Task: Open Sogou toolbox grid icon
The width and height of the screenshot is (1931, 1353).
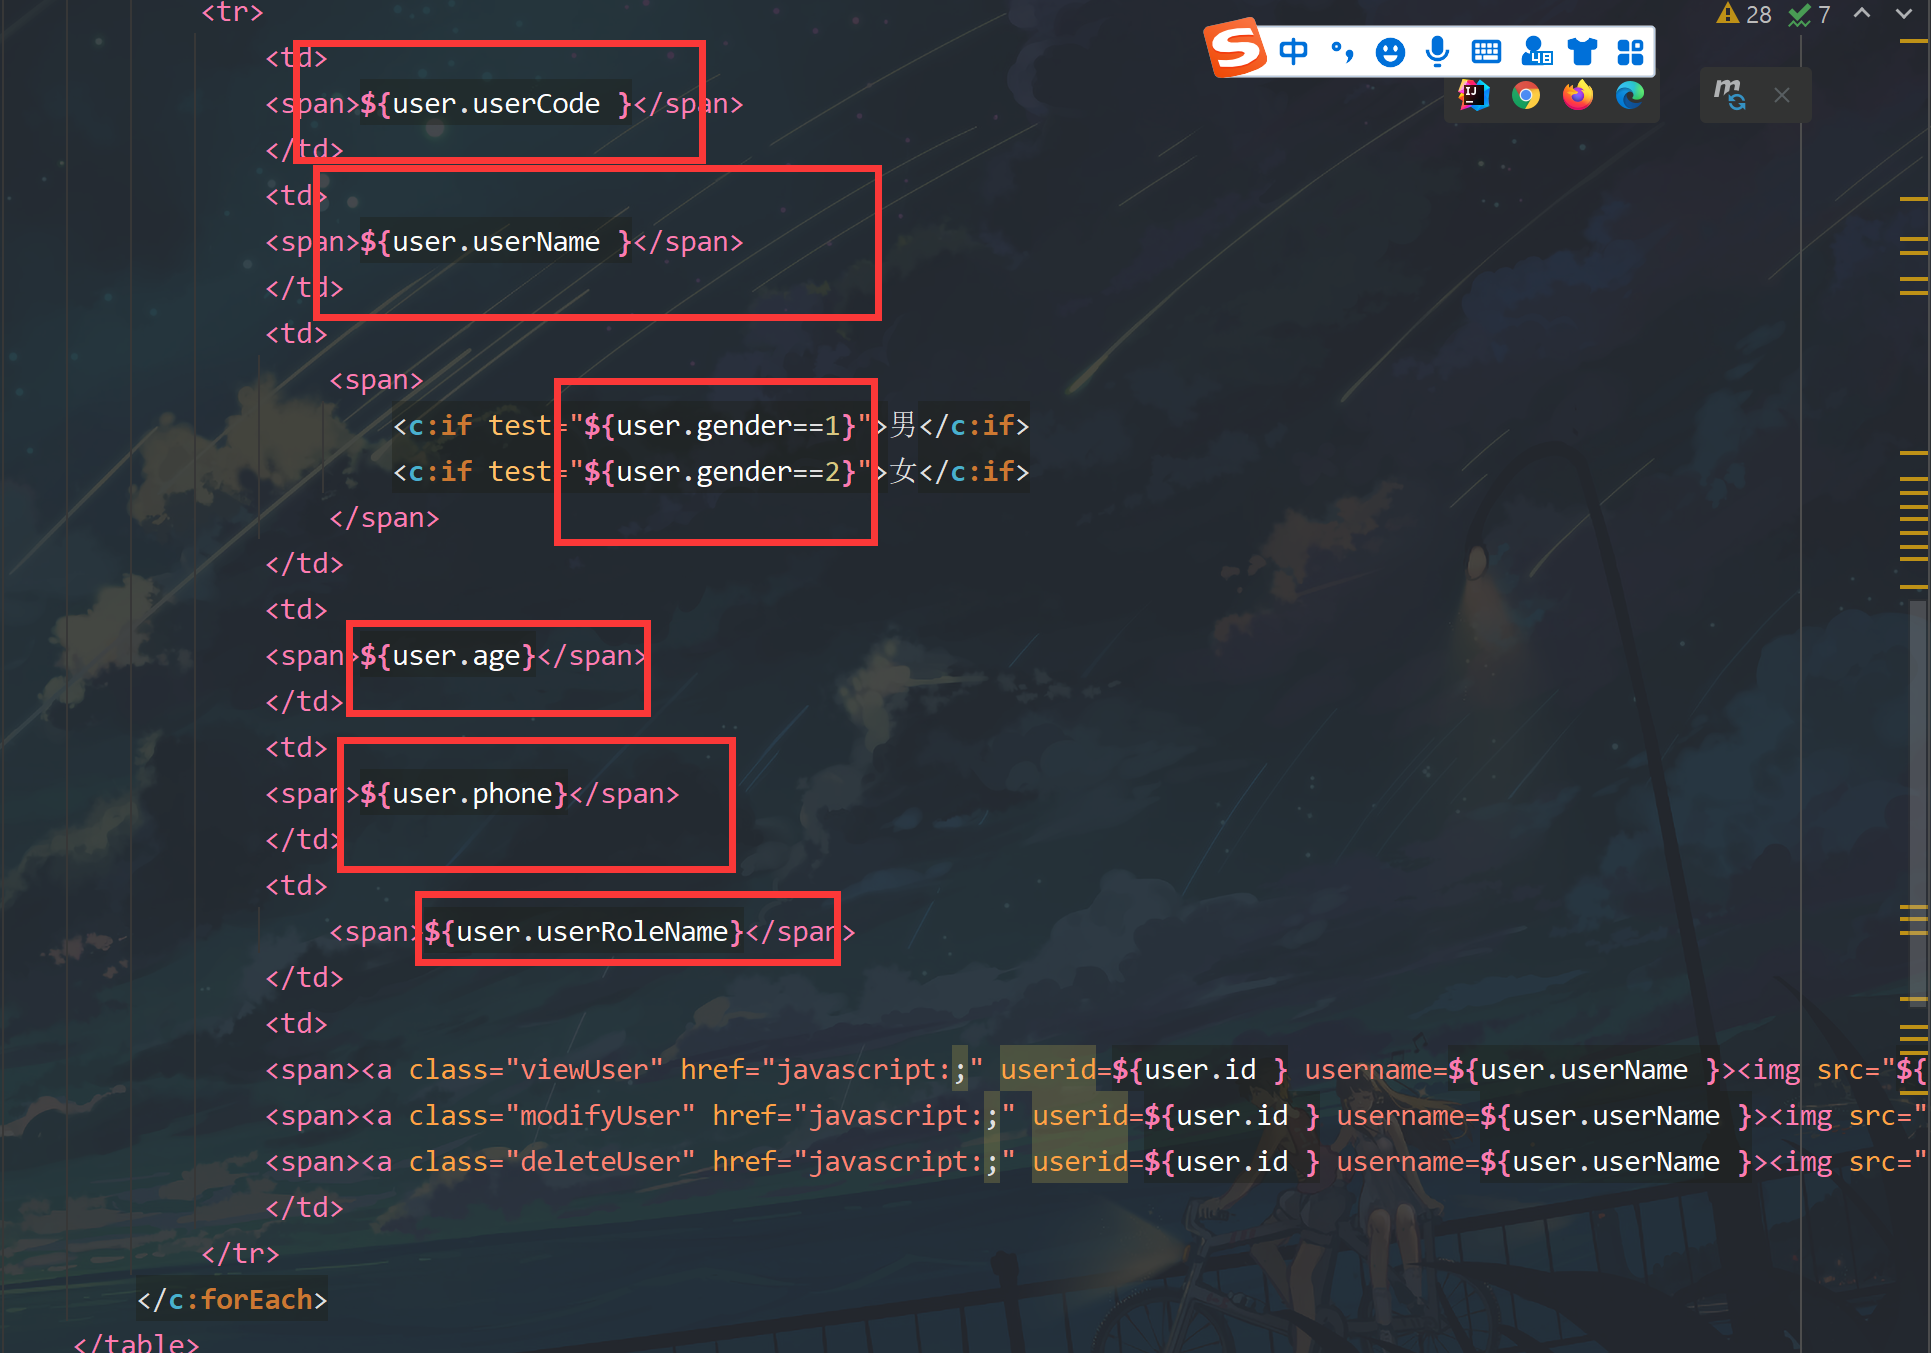Action: coord(1630,52)
